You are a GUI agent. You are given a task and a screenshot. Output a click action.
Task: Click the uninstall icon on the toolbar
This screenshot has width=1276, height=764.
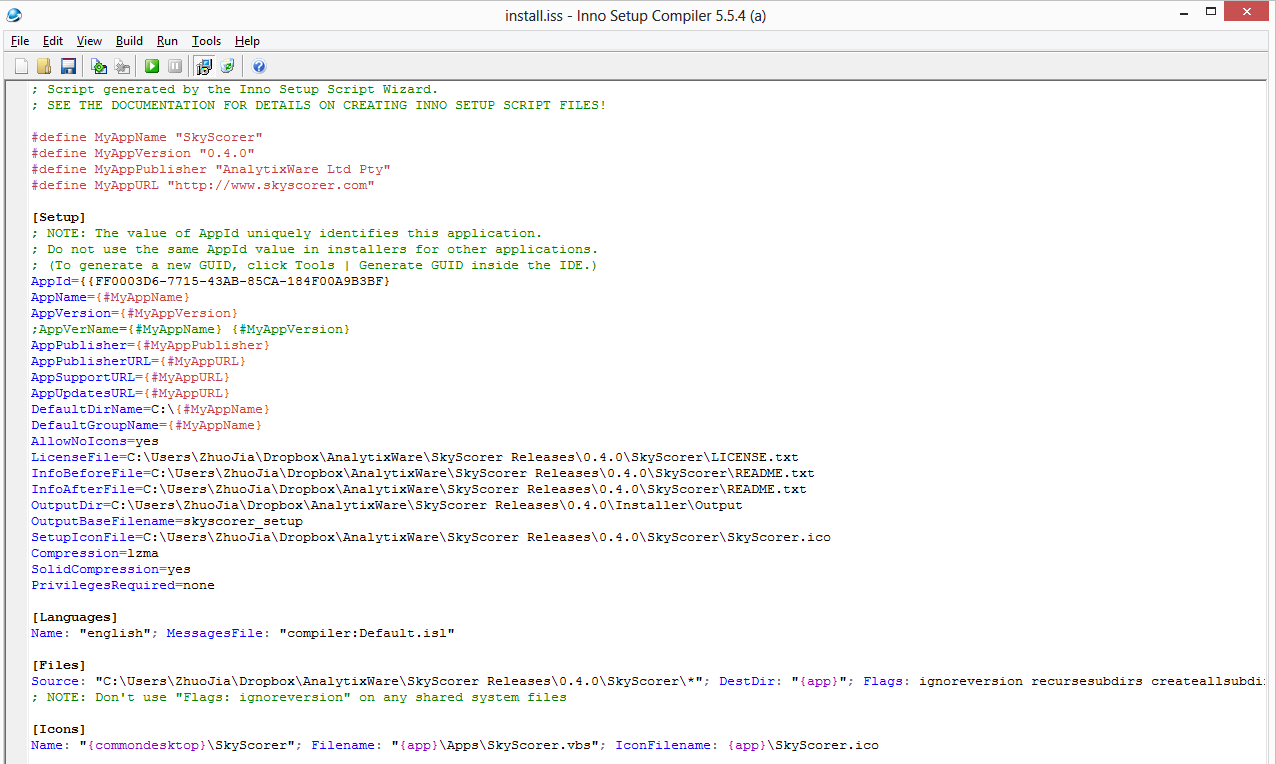coord(229,66)
